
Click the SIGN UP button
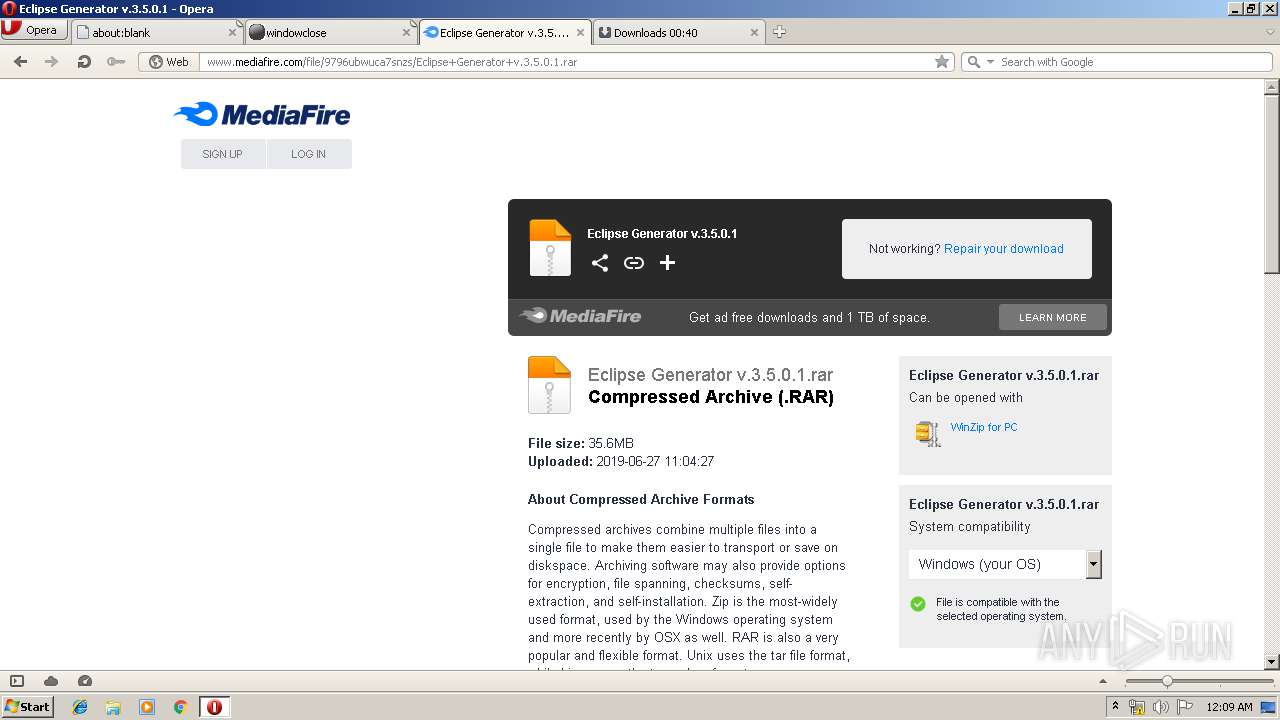tap(223, 154)
